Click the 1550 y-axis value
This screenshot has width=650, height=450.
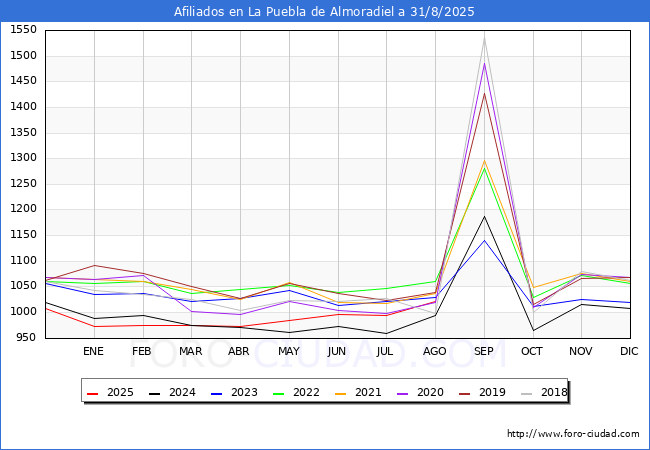pos(24,30)
